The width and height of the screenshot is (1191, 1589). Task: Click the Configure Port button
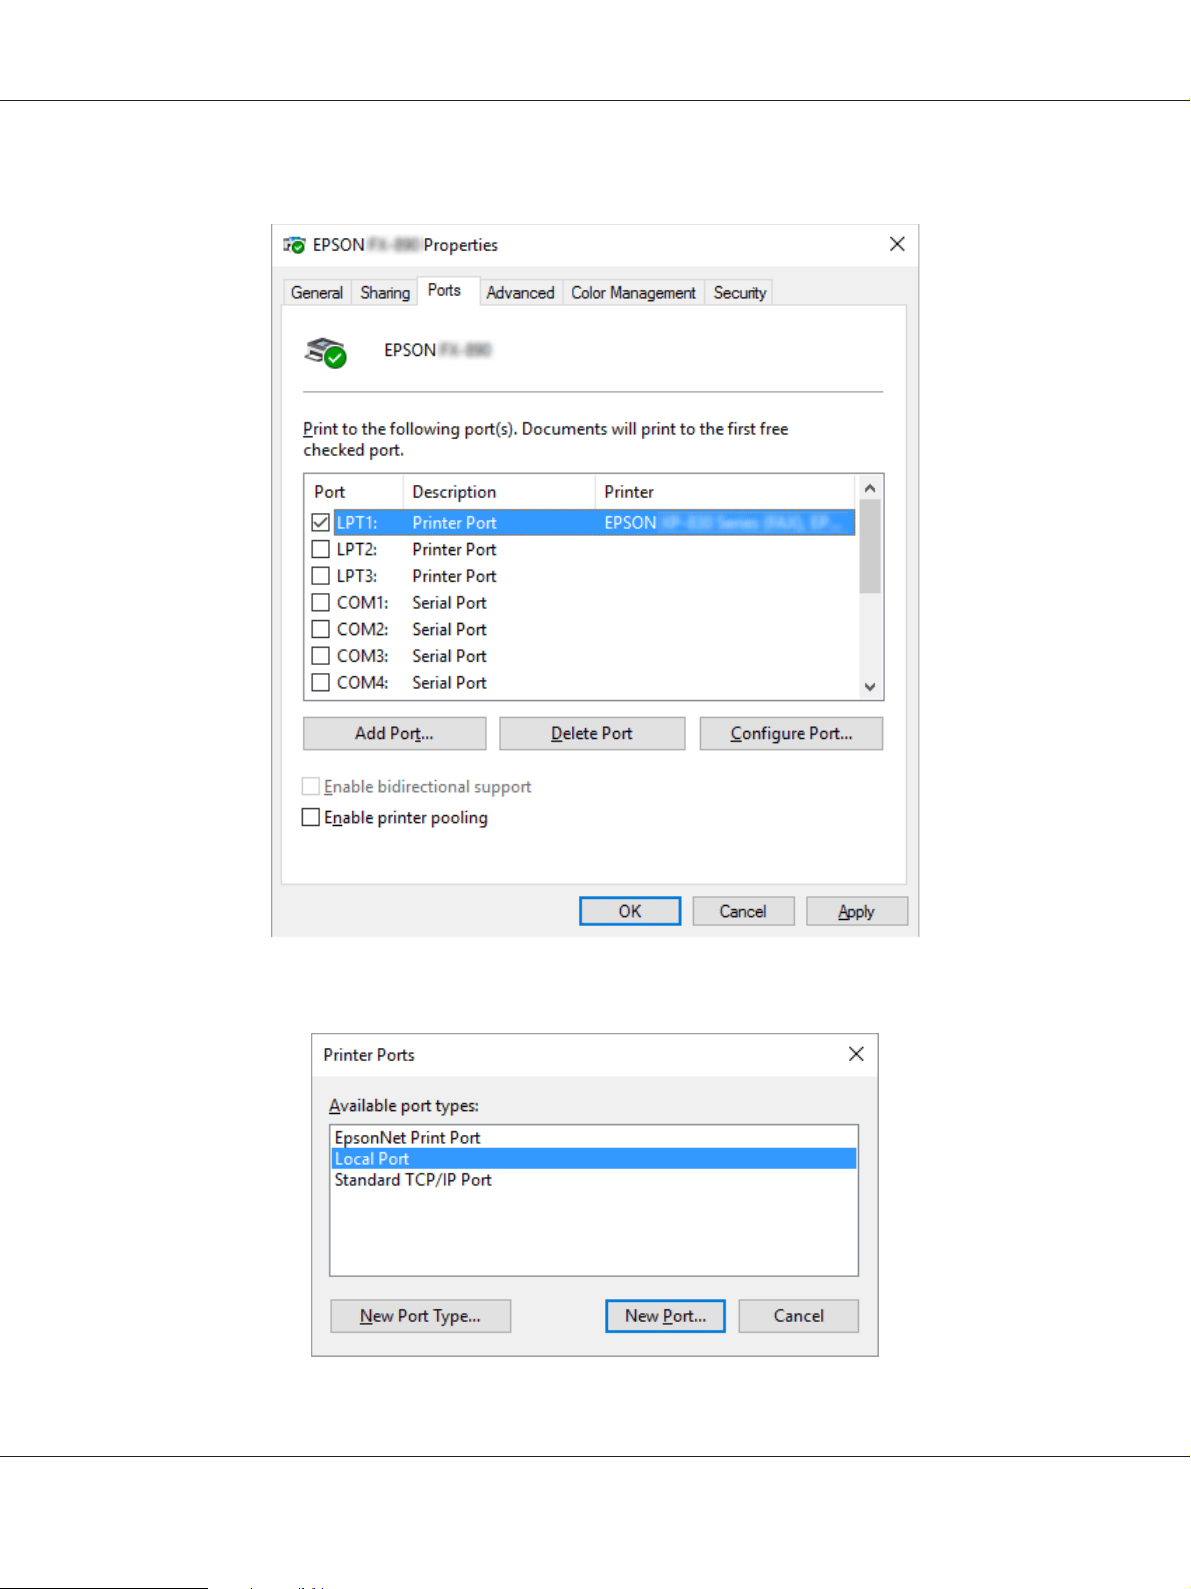pos(791,733)
